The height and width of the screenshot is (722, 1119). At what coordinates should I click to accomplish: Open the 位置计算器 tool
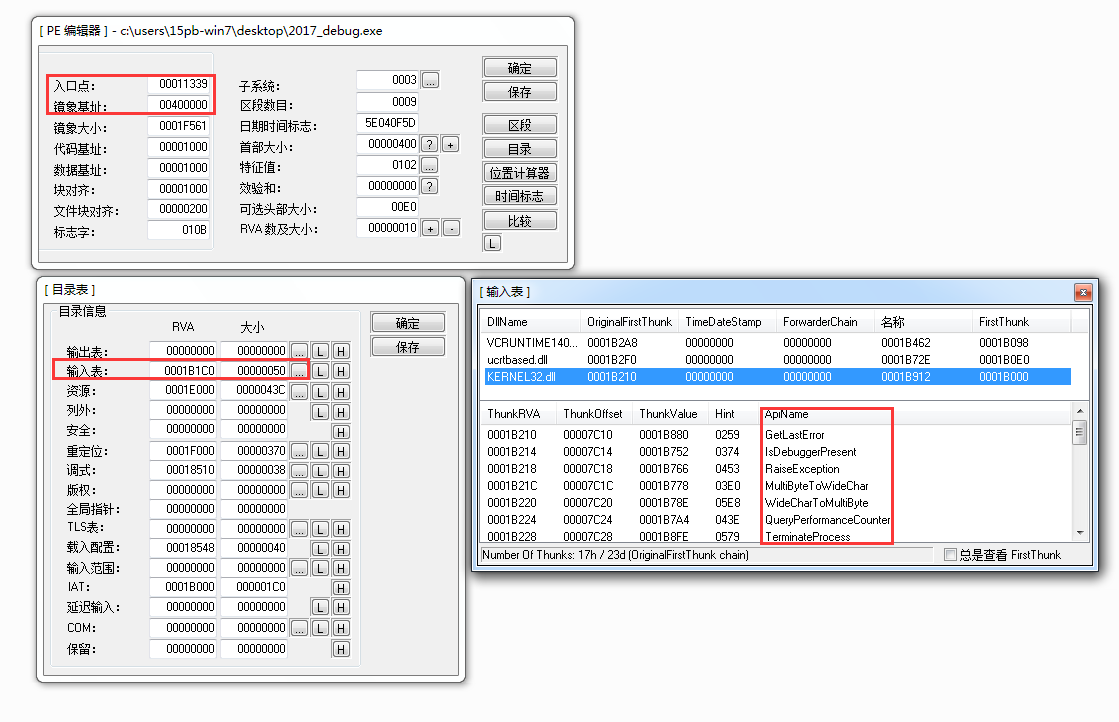[520, 173]
